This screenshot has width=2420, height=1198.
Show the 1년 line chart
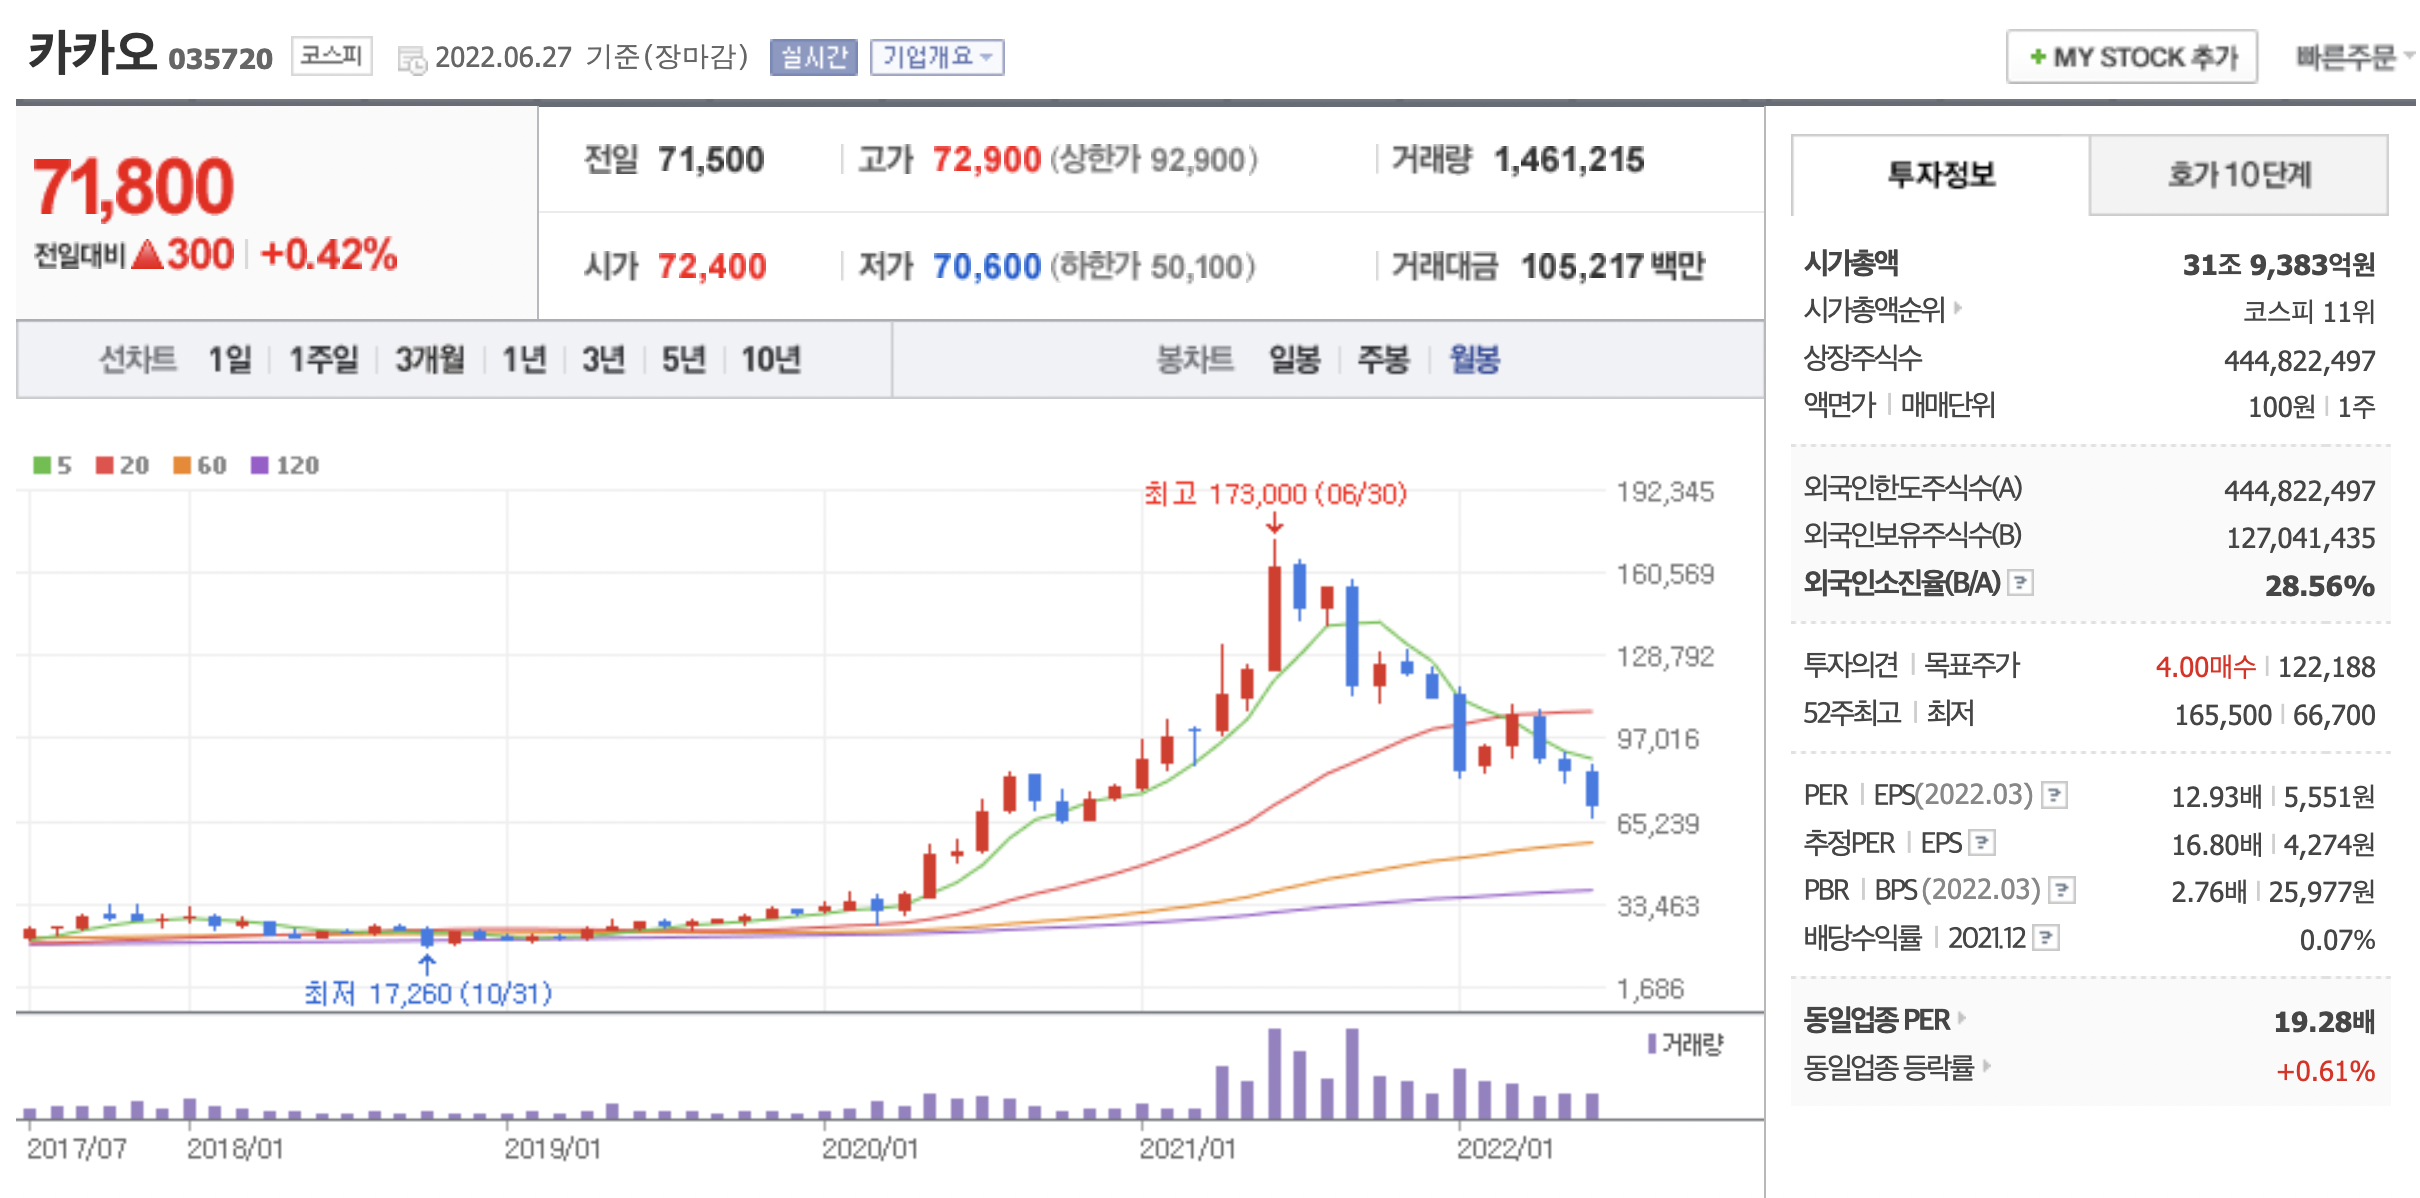click(524, 359)
